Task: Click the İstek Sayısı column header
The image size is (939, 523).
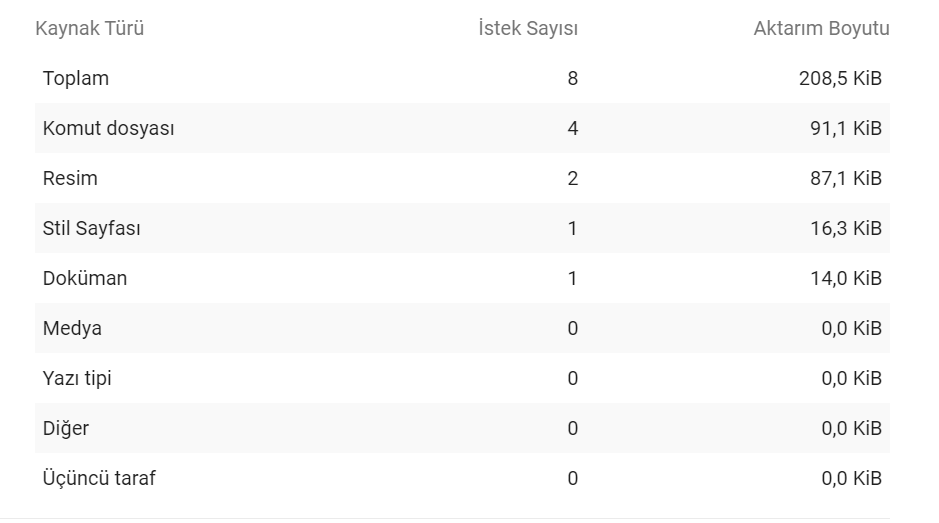Action: tap(528, 28)
